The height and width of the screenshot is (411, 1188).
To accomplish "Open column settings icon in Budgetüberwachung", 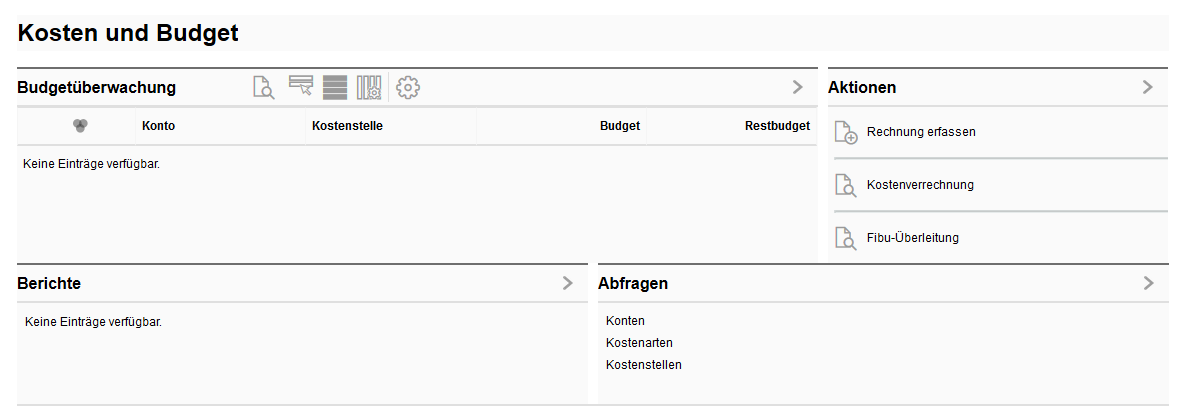I will [369, 87].
